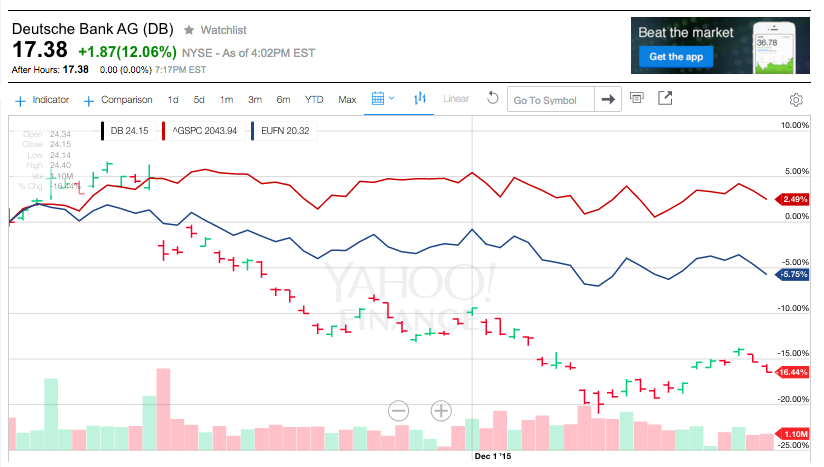Click the EUFN 20.32 legend label

(285, 131)
